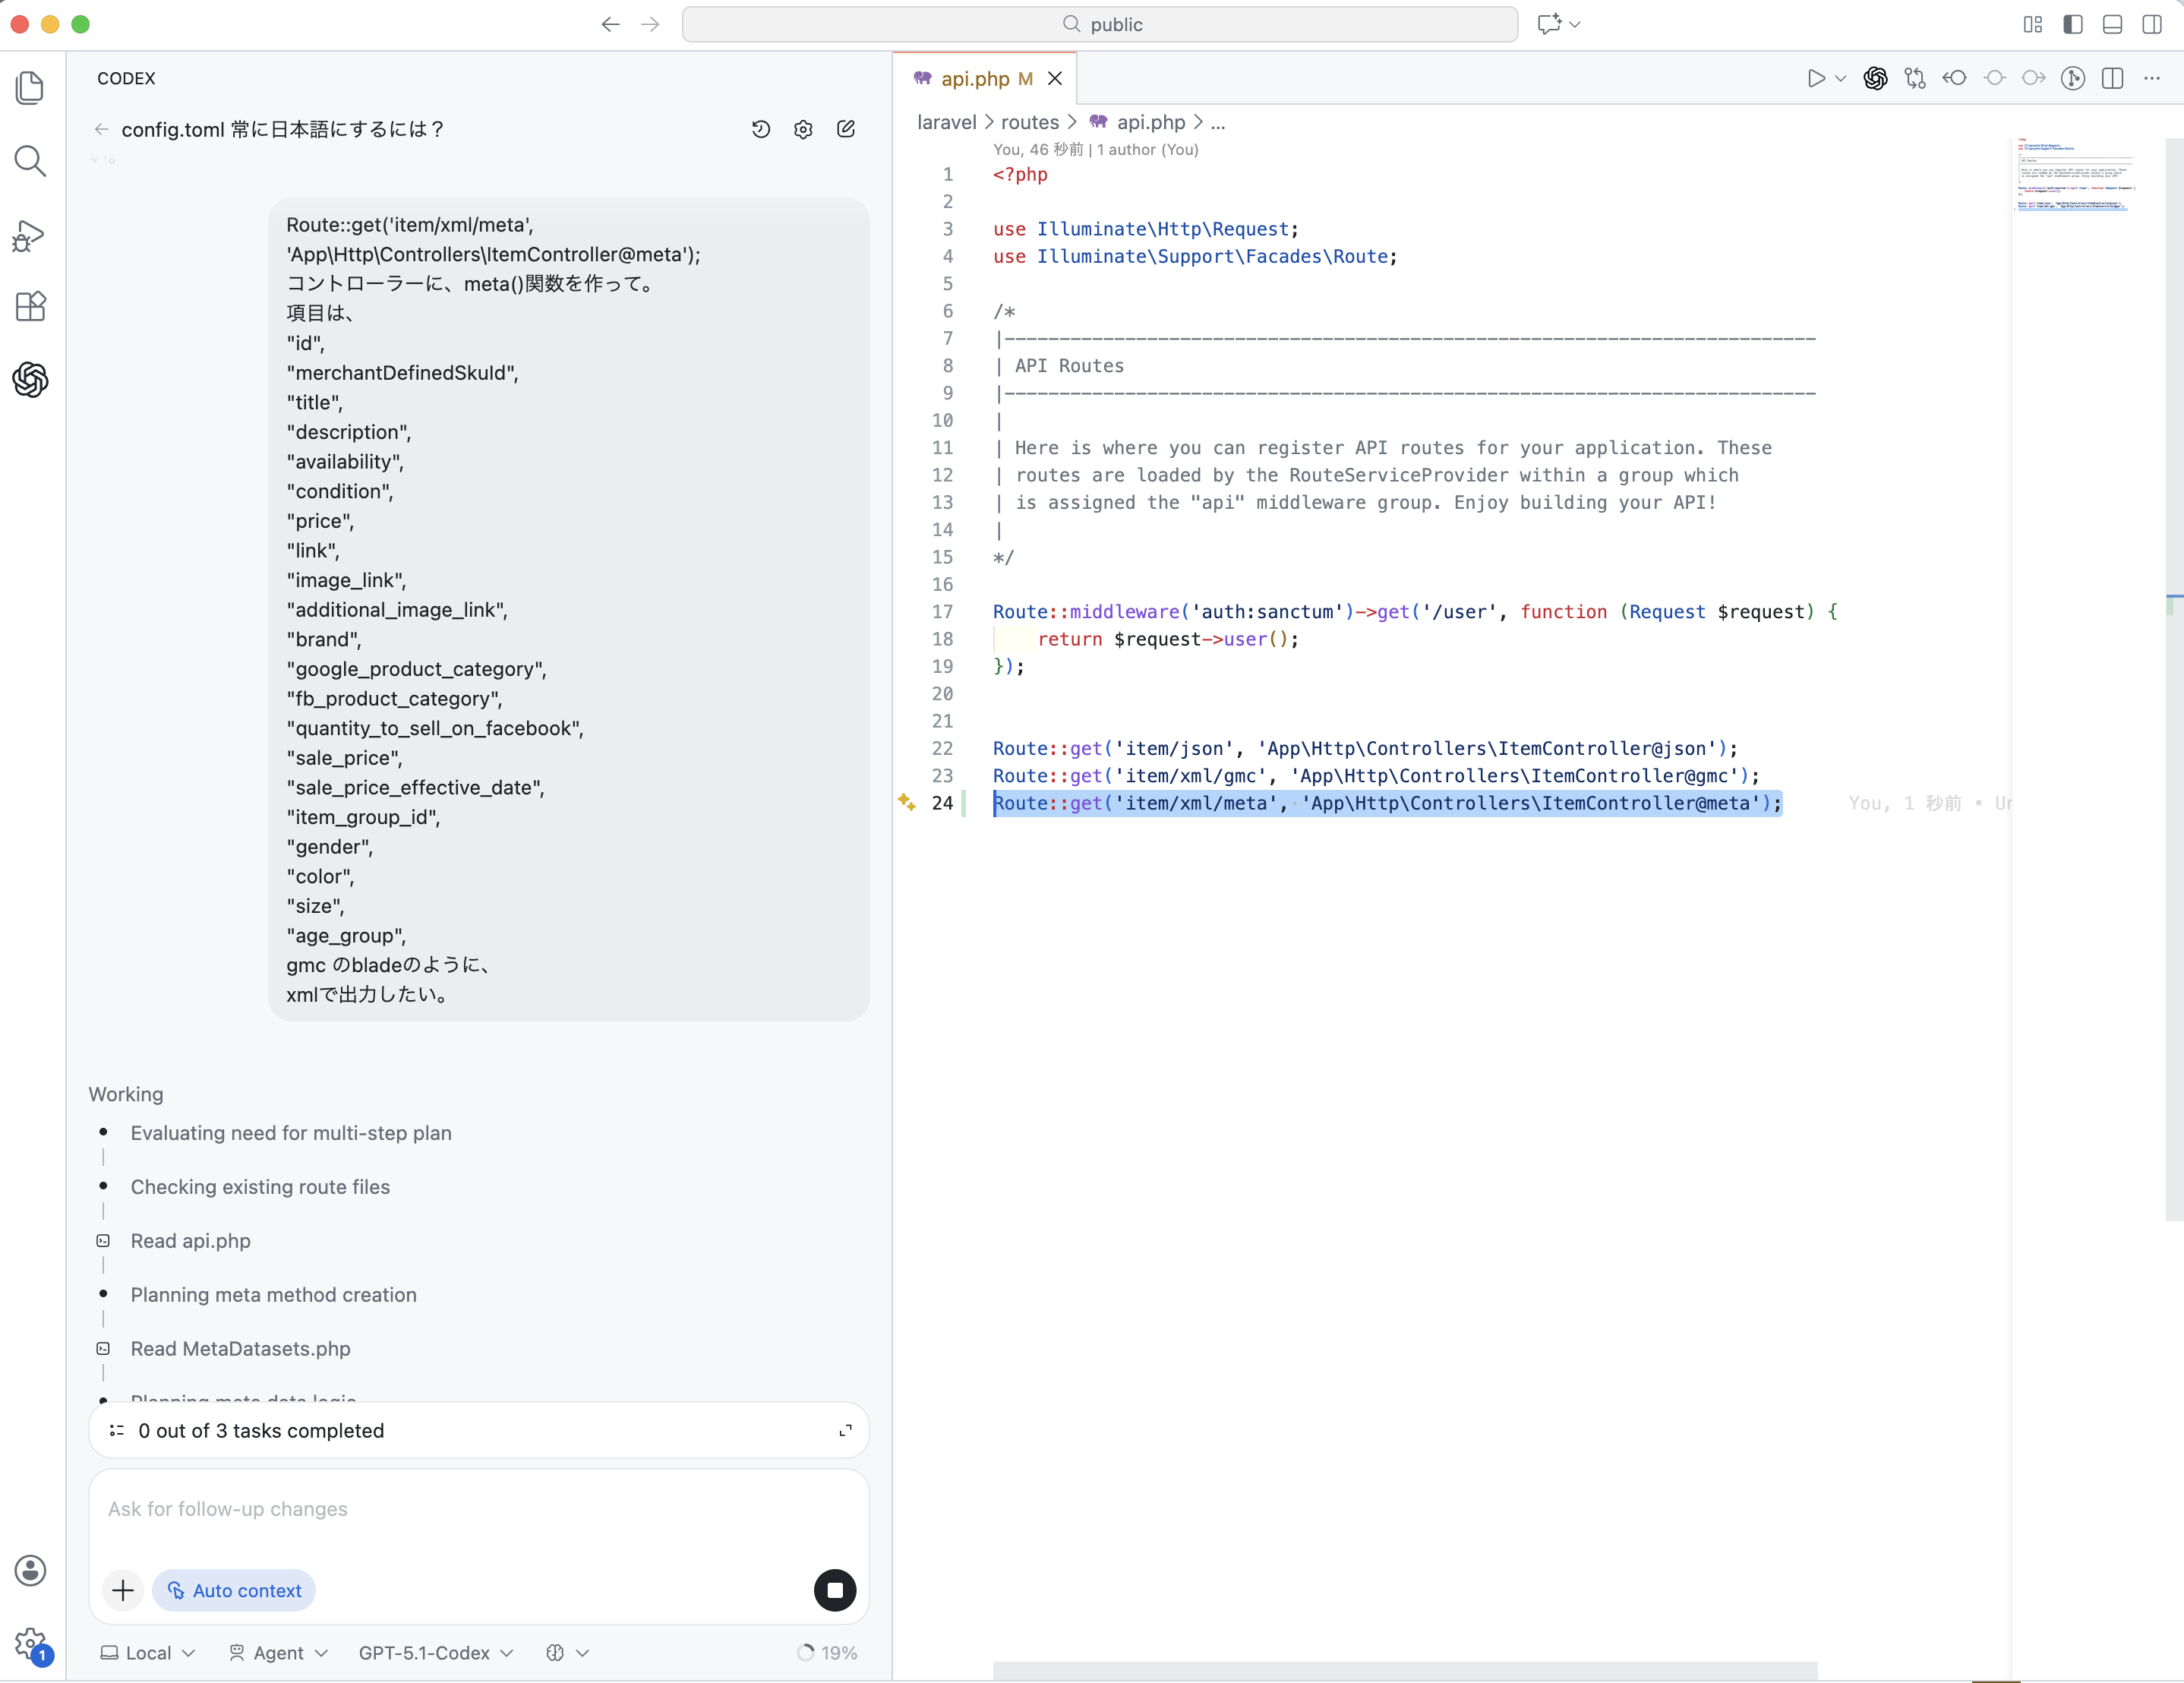Stop the running Codex task
This screenshot has width=2184, height=1683.
coord(835,1590)
